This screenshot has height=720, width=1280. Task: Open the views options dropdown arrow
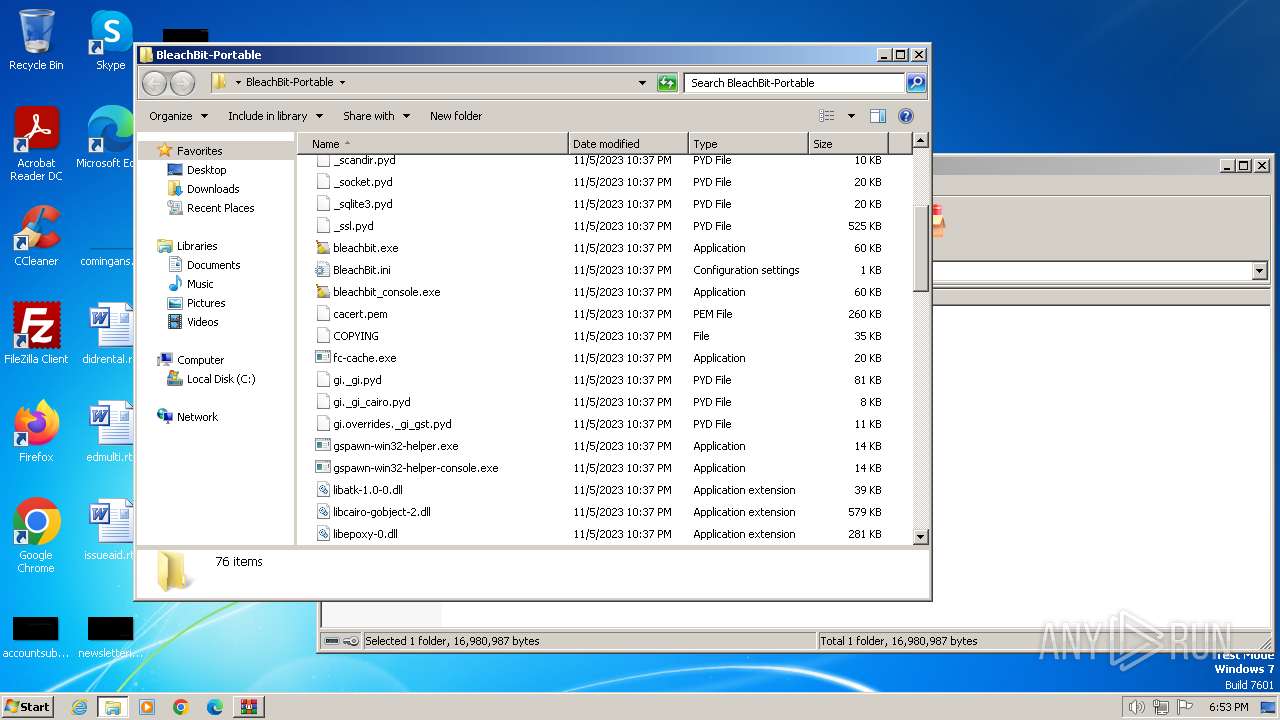(x=851, y=116)
